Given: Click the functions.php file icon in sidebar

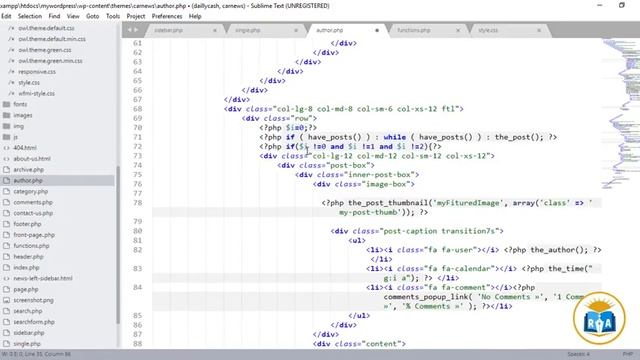Looking at the screenshot, I should pyautogui.click(x=7, y=246).
